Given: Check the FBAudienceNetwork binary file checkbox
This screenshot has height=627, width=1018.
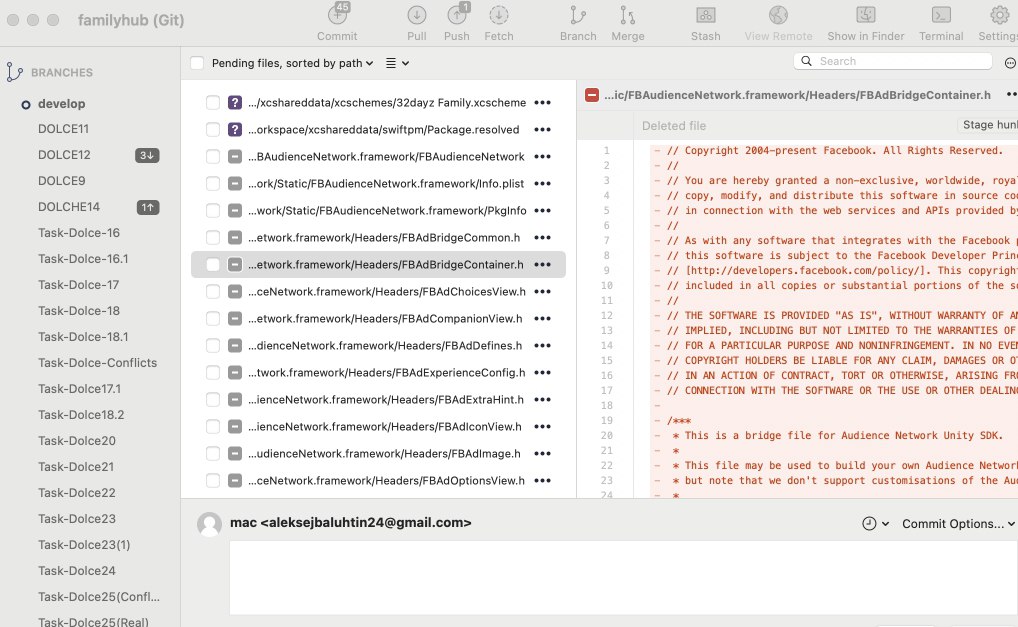Looking at the screenshot, I should (213, 157).
